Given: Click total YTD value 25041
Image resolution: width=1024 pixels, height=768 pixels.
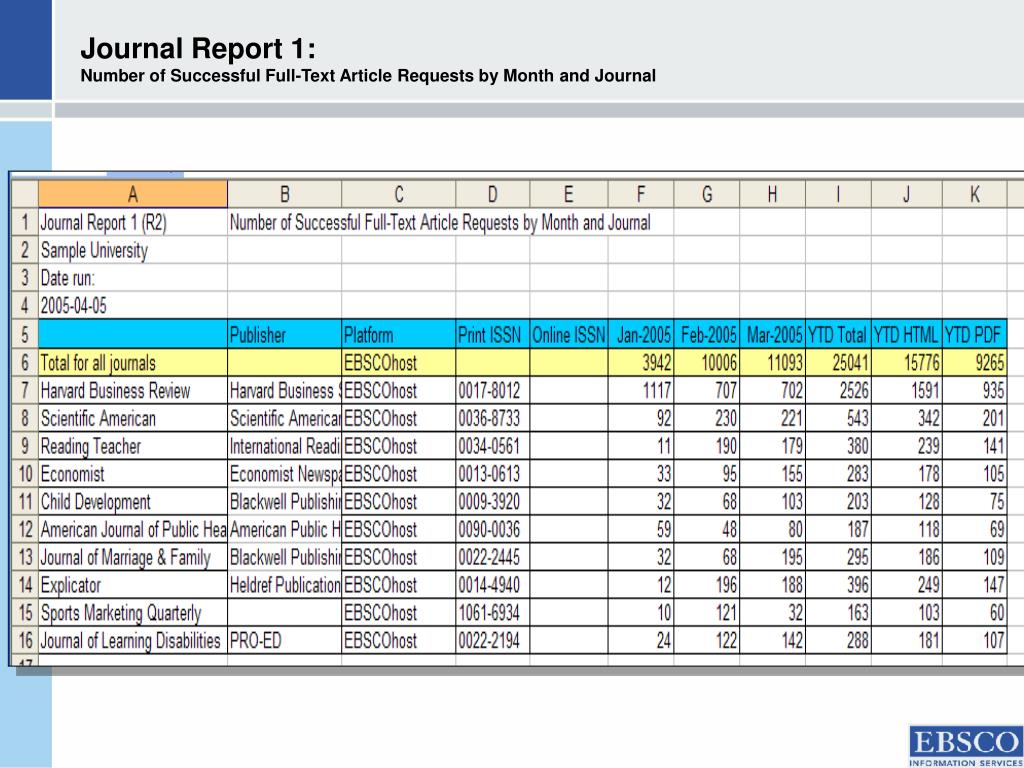Looking at the screenshot, I should [839, 362].
